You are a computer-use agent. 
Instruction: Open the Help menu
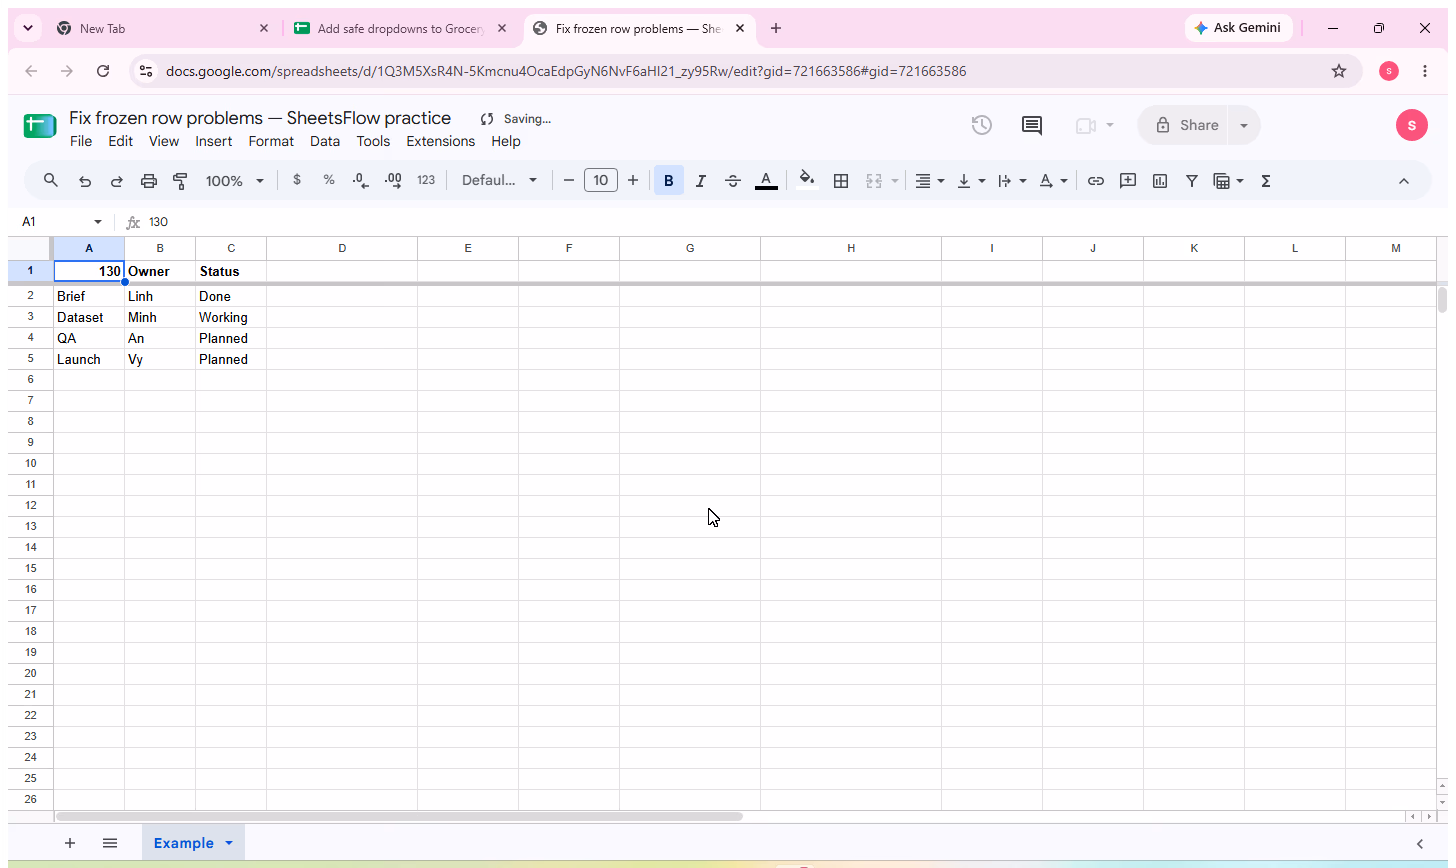pos(506,141)
